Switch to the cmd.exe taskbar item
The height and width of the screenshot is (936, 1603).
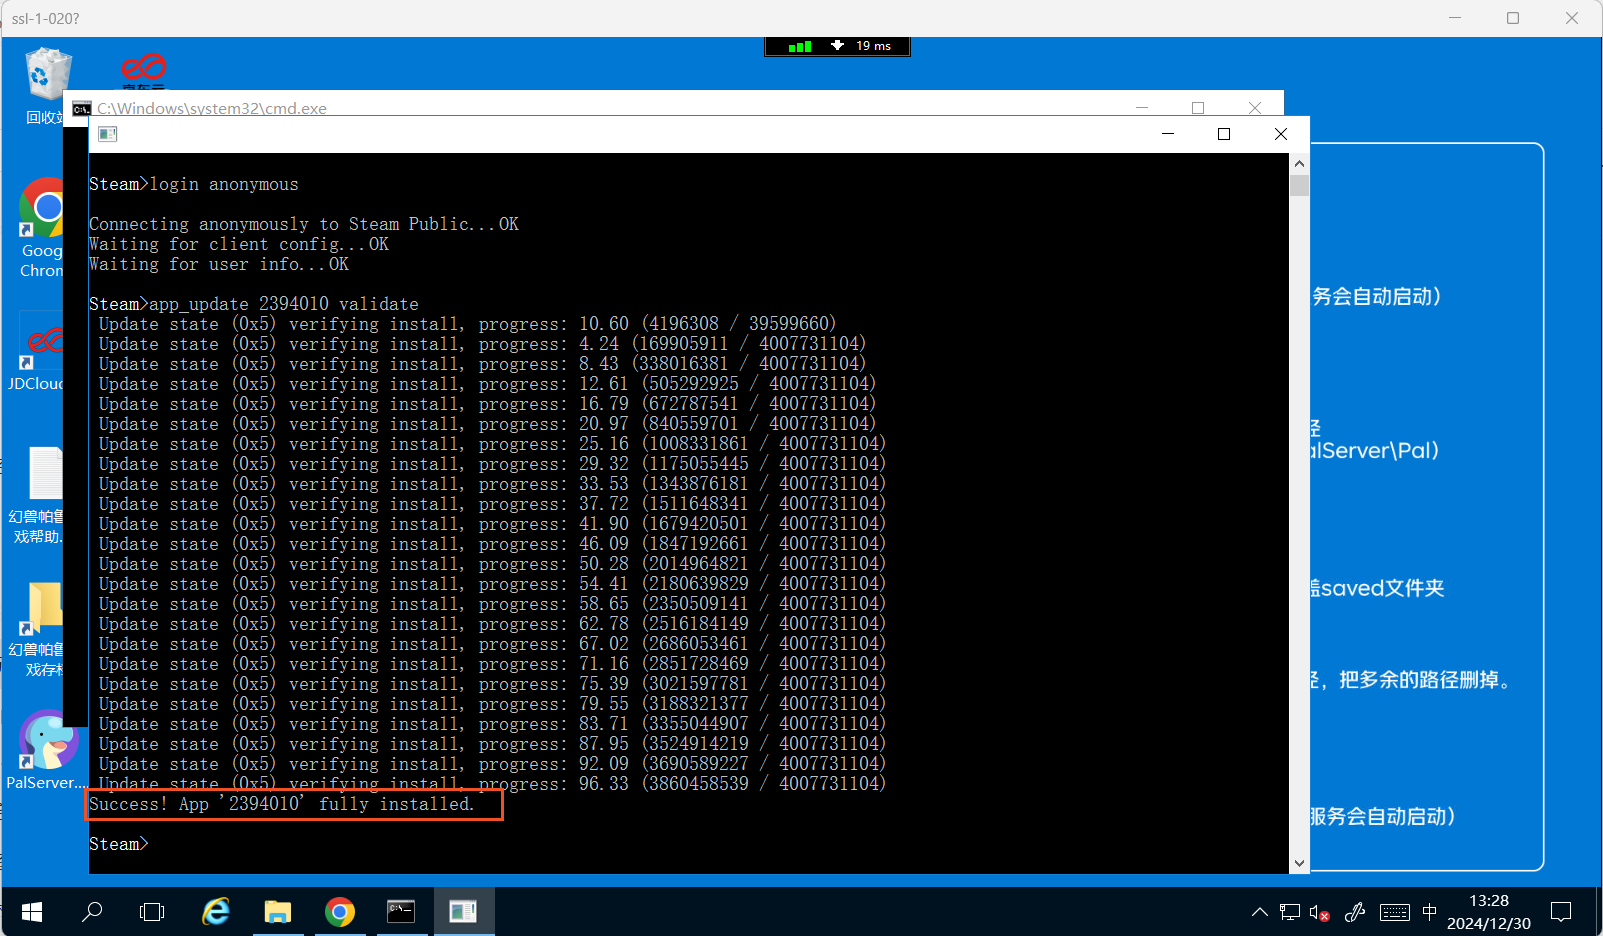[401, 912]
